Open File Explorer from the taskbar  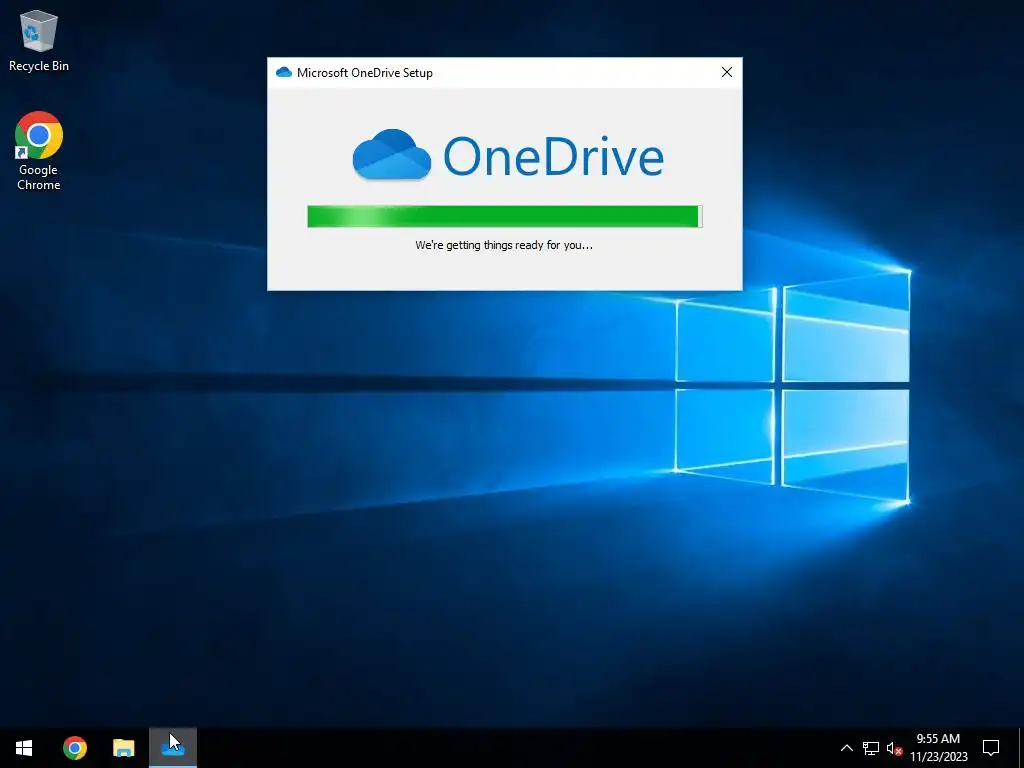[123, 748]
